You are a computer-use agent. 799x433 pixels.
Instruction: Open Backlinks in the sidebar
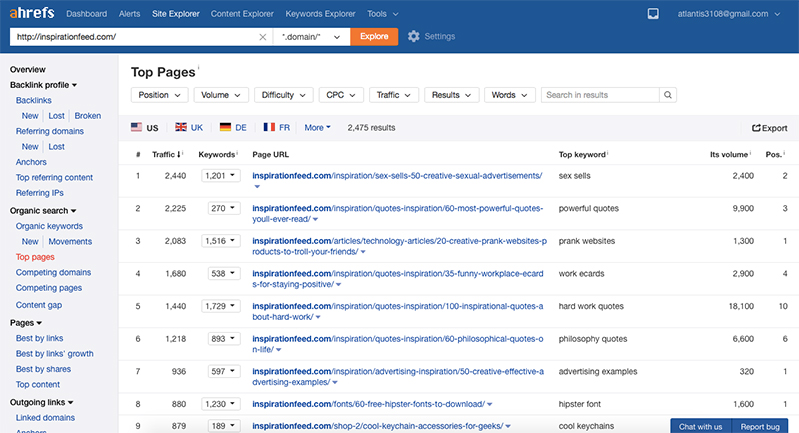[34, 100]
